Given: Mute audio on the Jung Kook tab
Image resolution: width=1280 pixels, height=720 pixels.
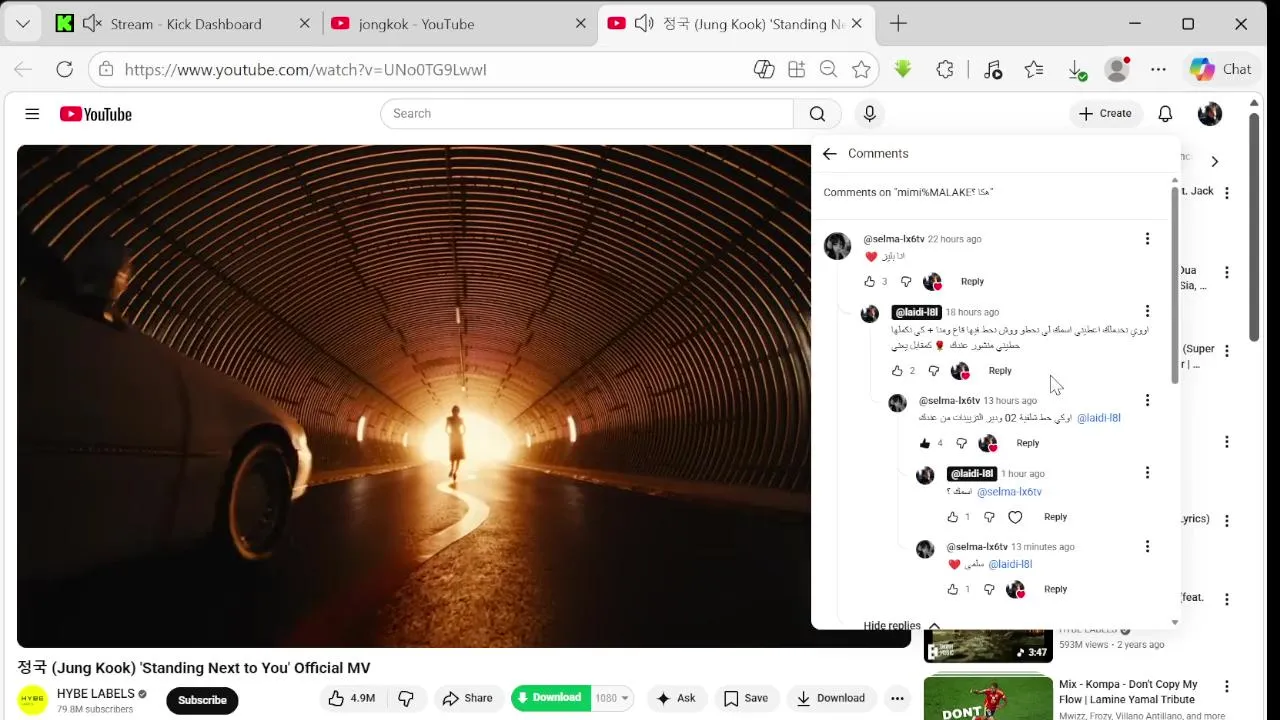Looking at the screenshot, I should [x=644, y=24].
